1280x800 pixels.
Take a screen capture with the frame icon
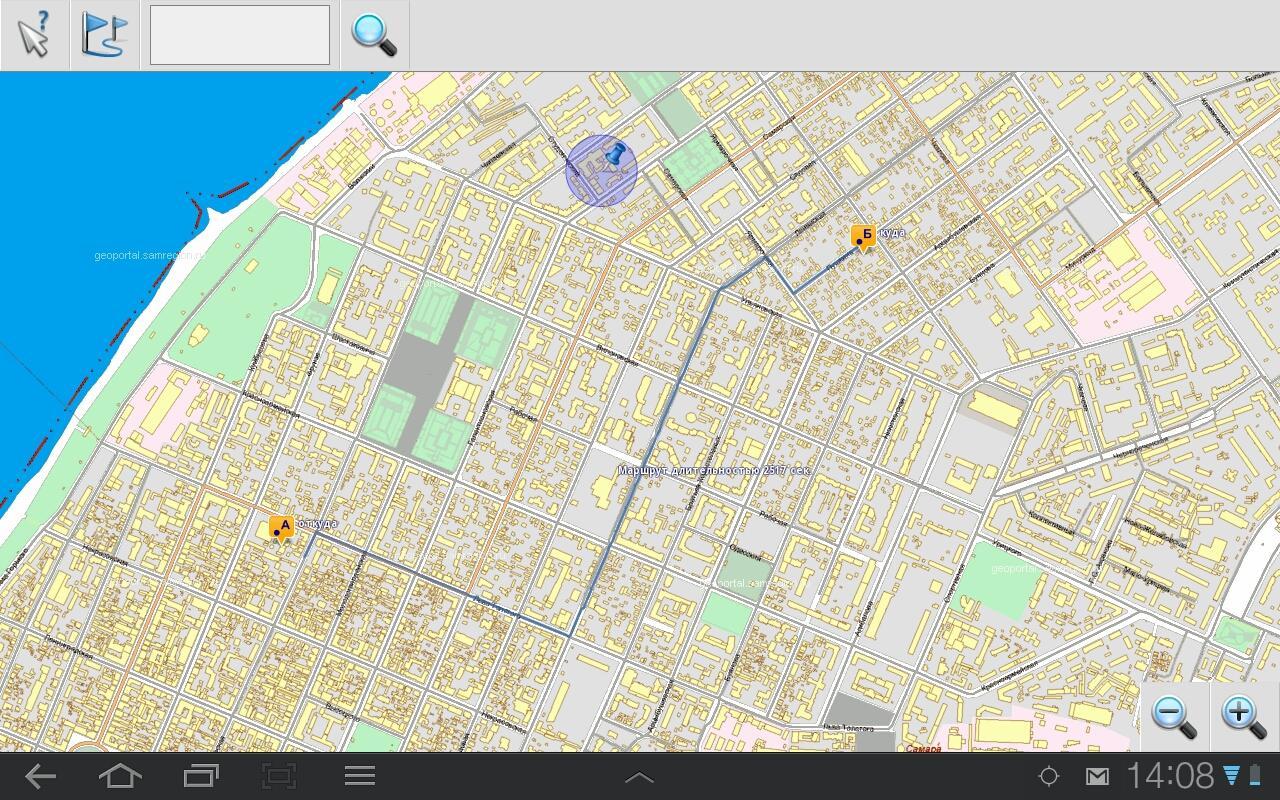[279, 776]
